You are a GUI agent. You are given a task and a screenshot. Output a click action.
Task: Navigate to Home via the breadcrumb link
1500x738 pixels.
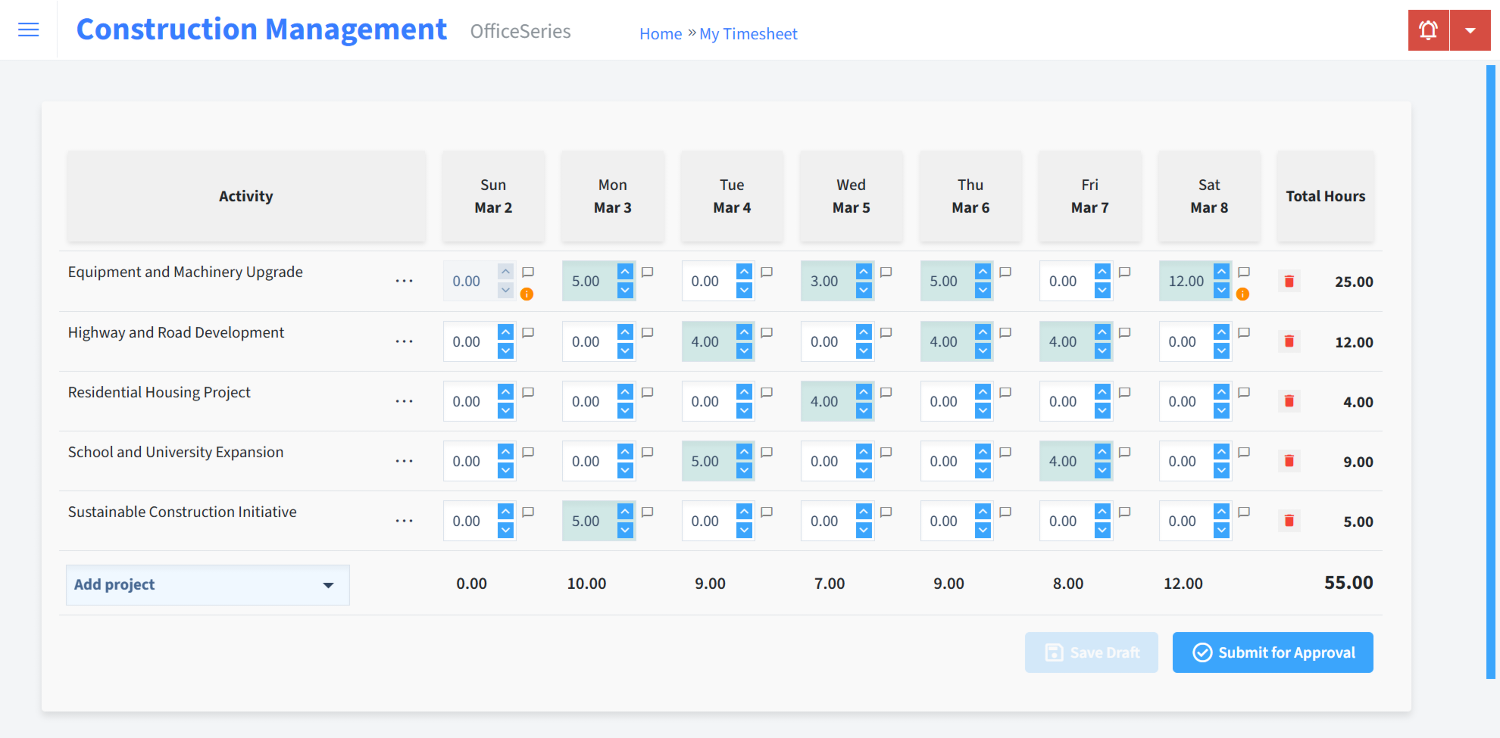tap(660, 33)
